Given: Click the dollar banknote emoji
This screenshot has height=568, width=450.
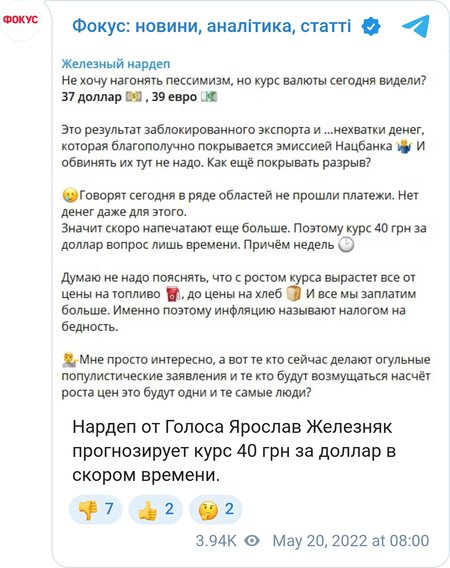Looking at the screenshot, I should (133, 97).
